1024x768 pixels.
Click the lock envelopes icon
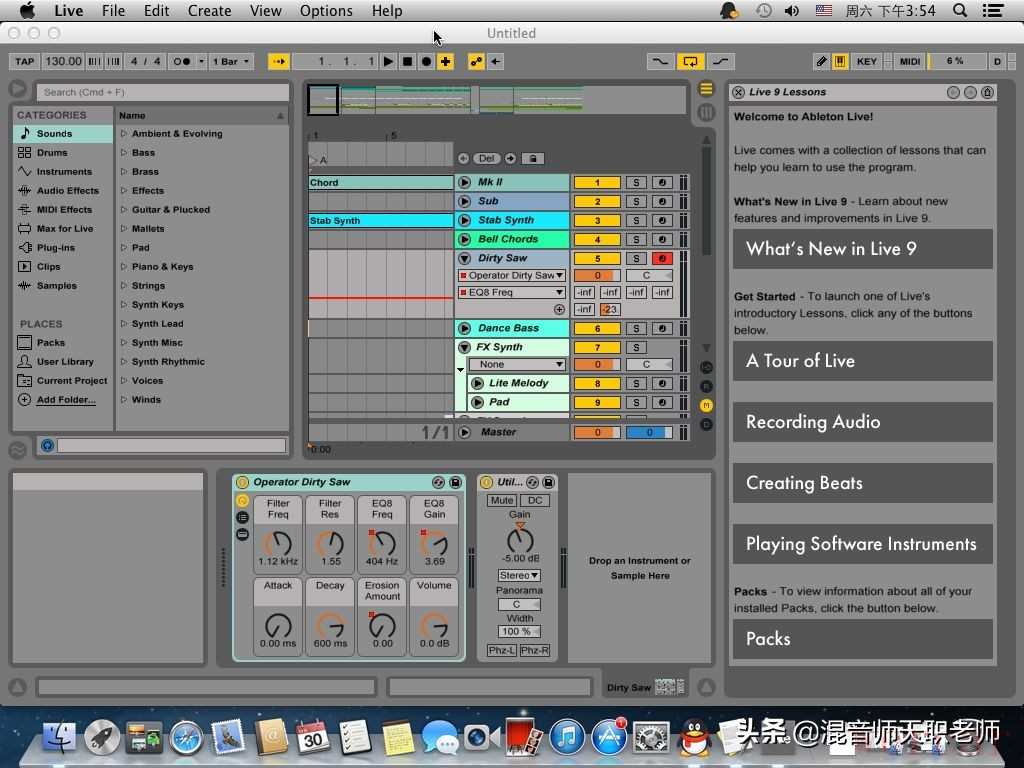(x=533, y=158)
